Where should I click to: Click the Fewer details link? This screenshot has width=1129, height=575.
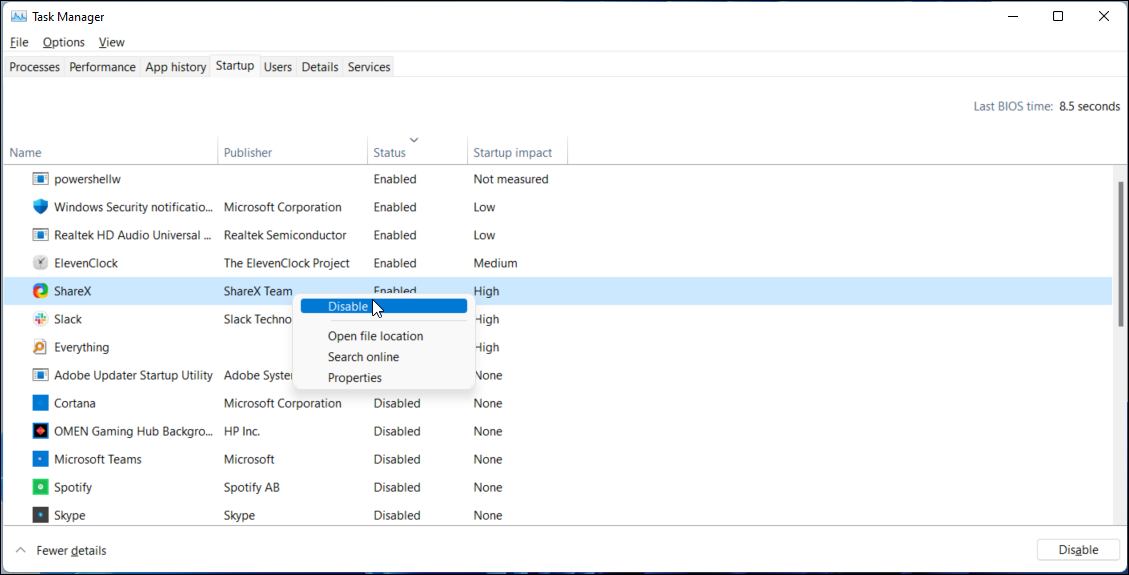coord(71,551)
